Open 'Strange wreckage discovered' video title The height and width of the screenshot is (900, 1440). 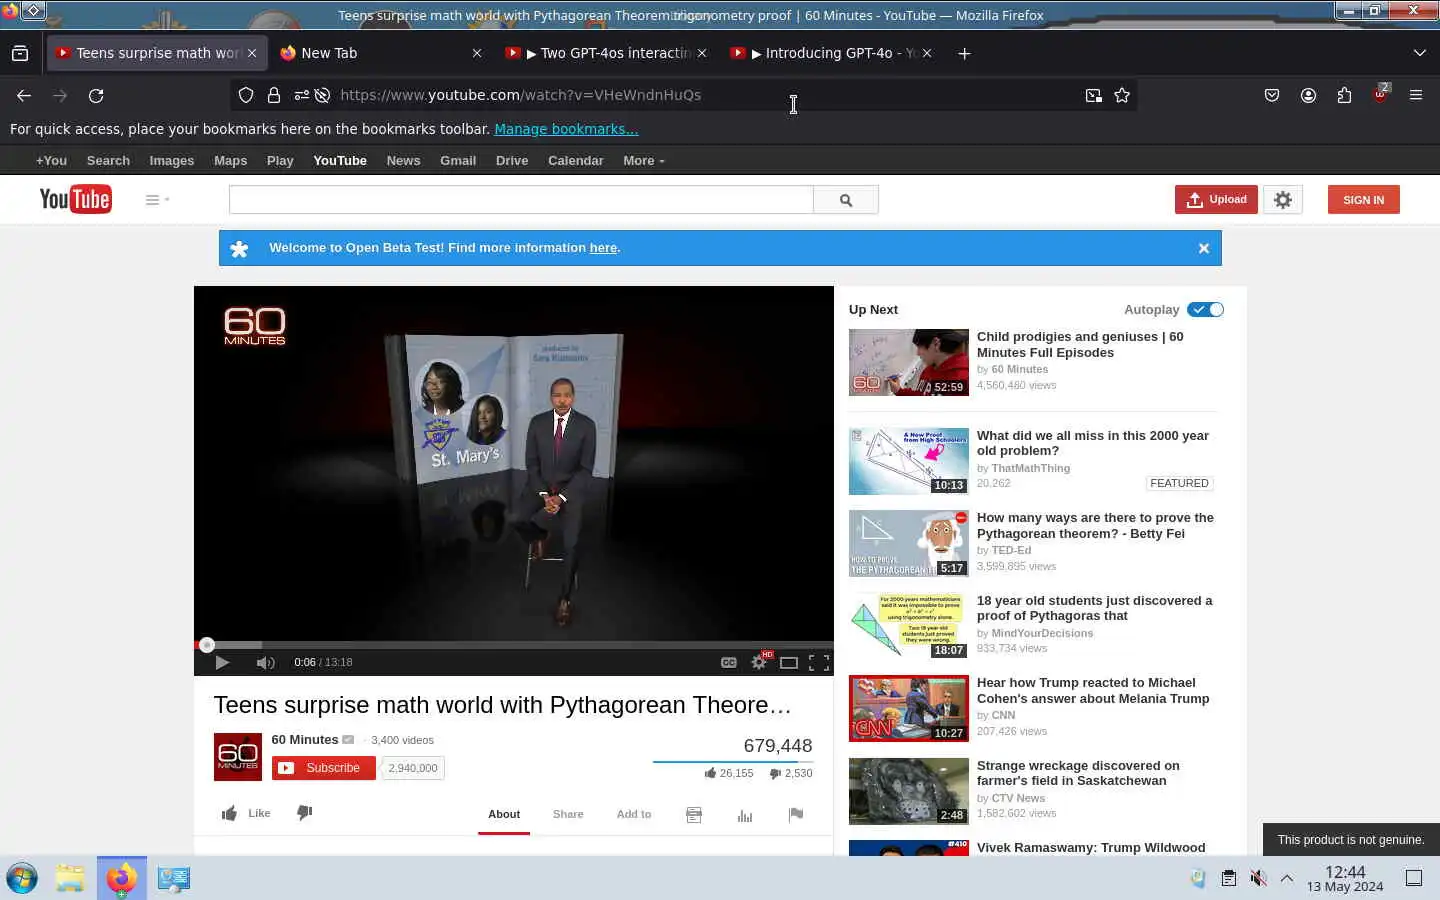[1078, 773]
